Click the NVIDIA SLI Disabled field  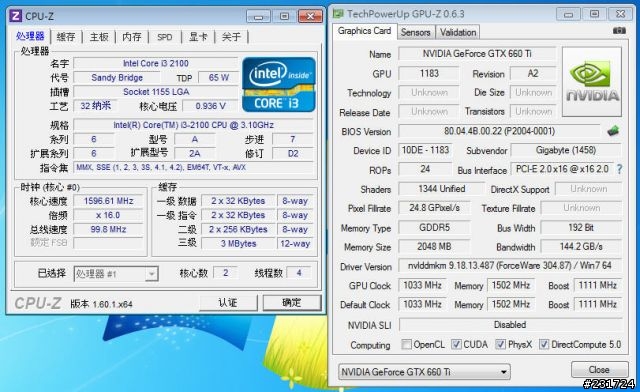(510, 325)
